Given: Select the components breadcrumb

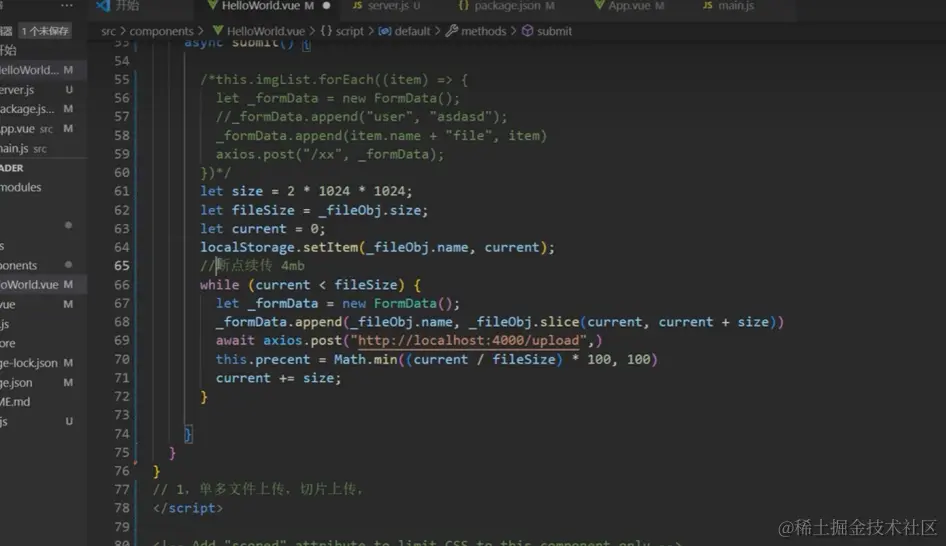Looking at the screenshot, I should (161, 31).
